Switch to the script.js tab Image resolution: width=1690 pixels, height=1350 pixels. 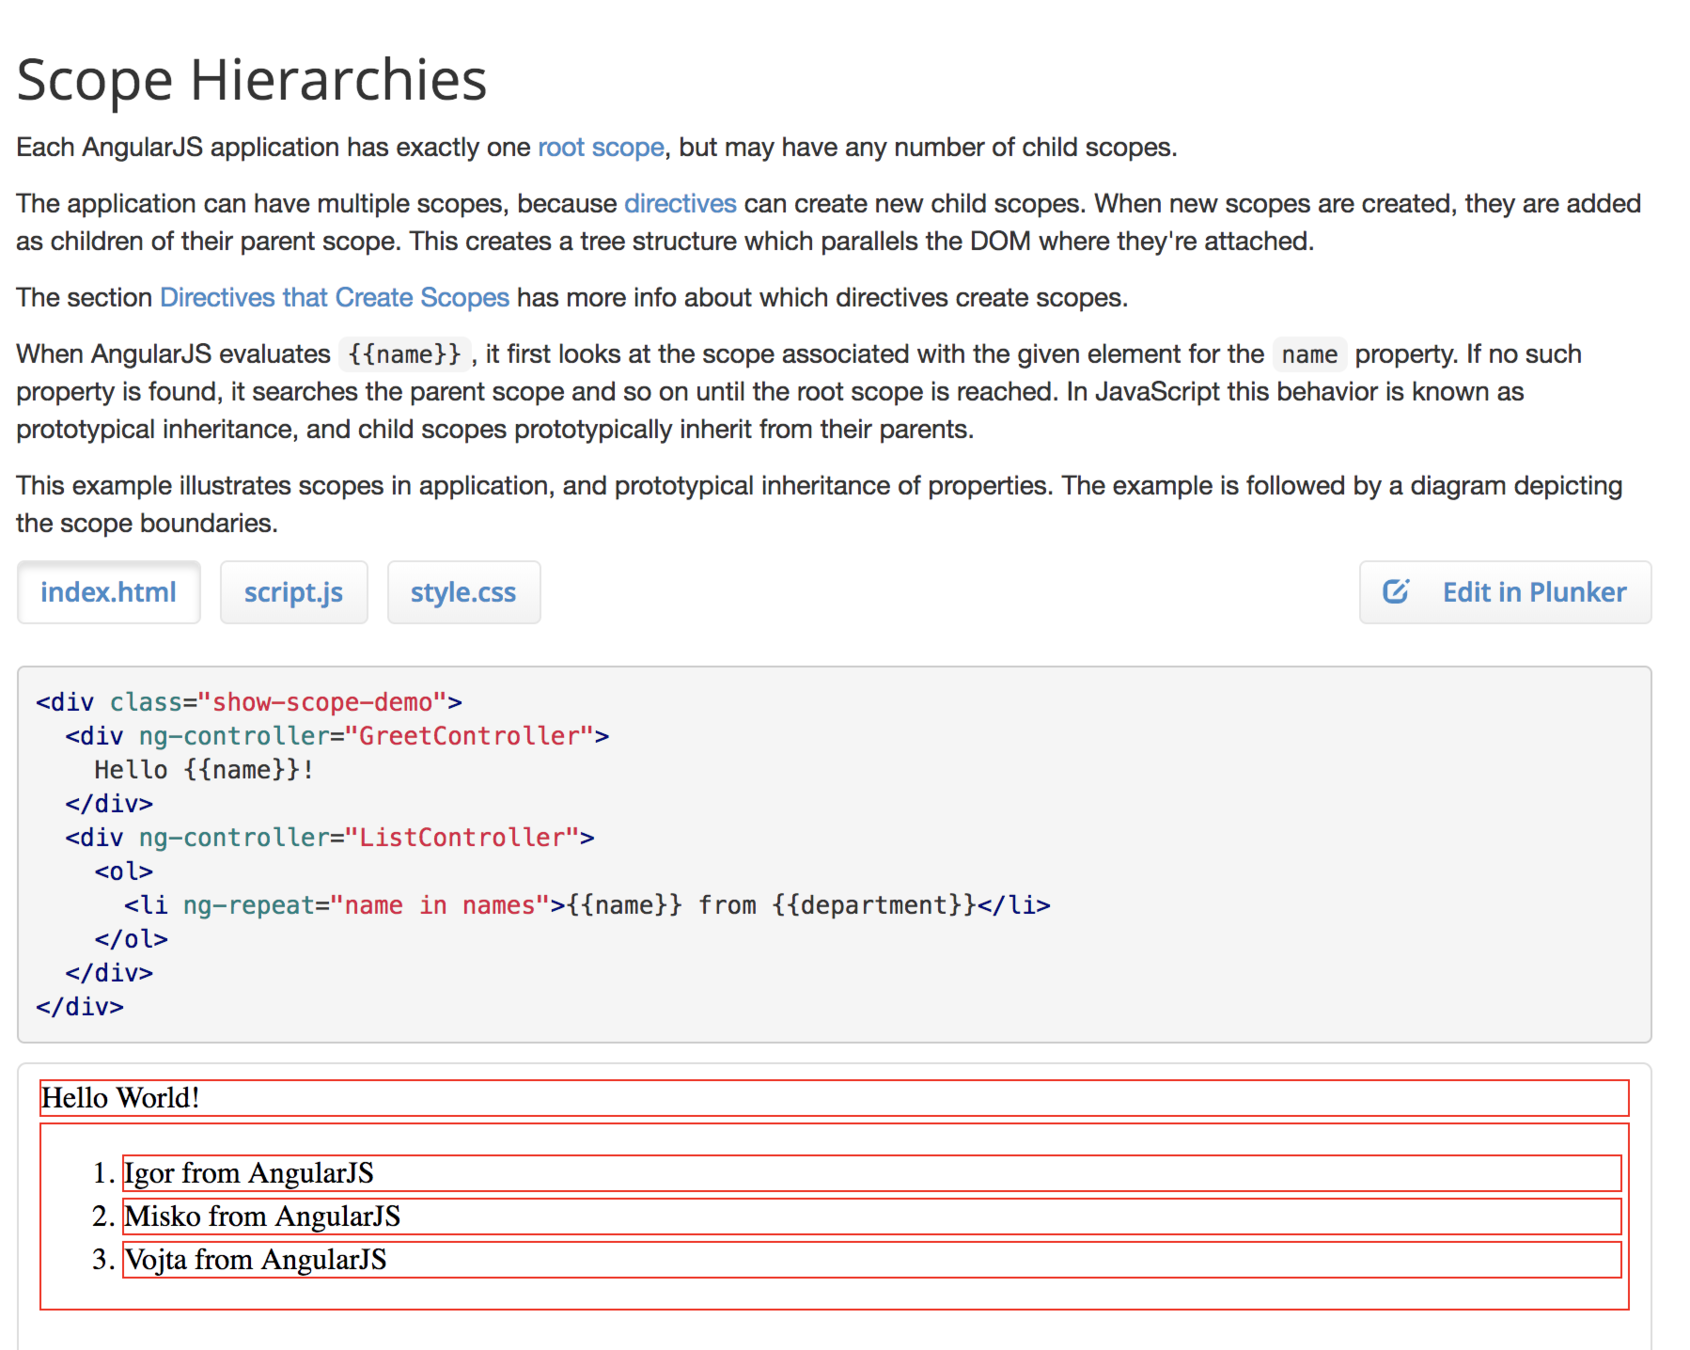coord(294,592)
